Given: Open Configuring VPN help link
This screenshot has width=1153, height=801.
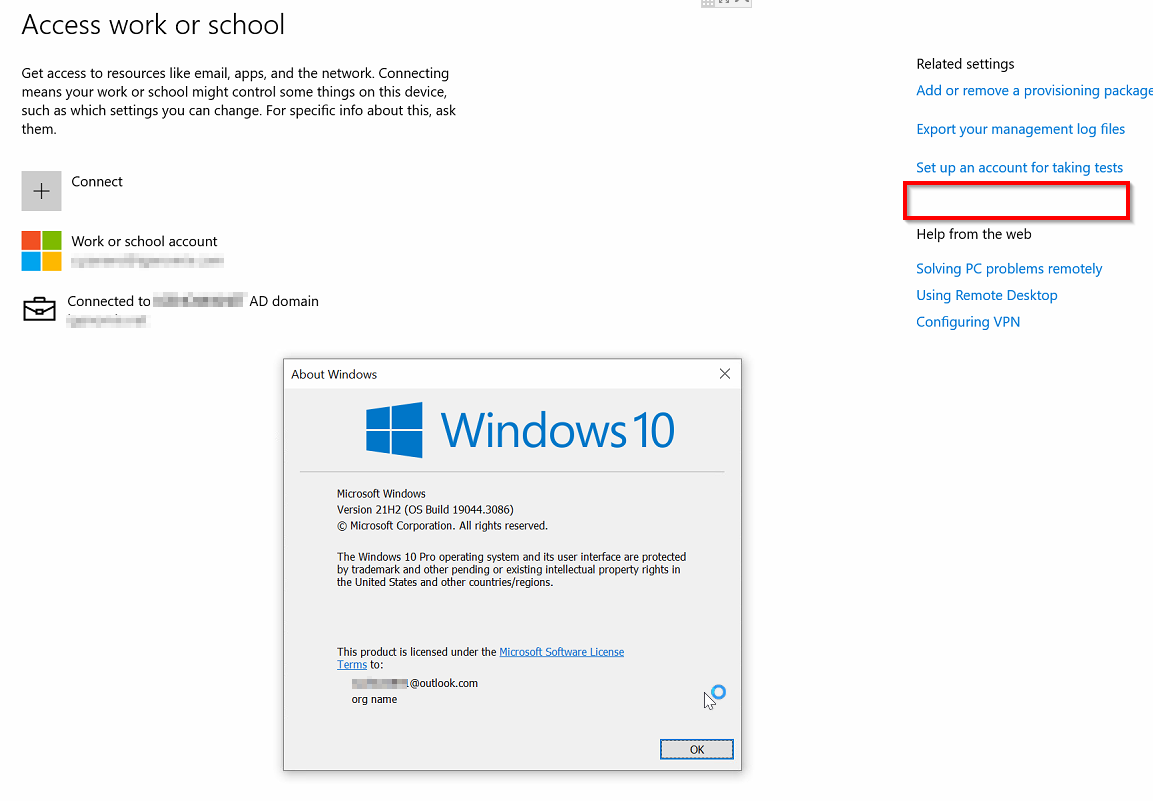Looking at the screenshot, I should [968, 321].
